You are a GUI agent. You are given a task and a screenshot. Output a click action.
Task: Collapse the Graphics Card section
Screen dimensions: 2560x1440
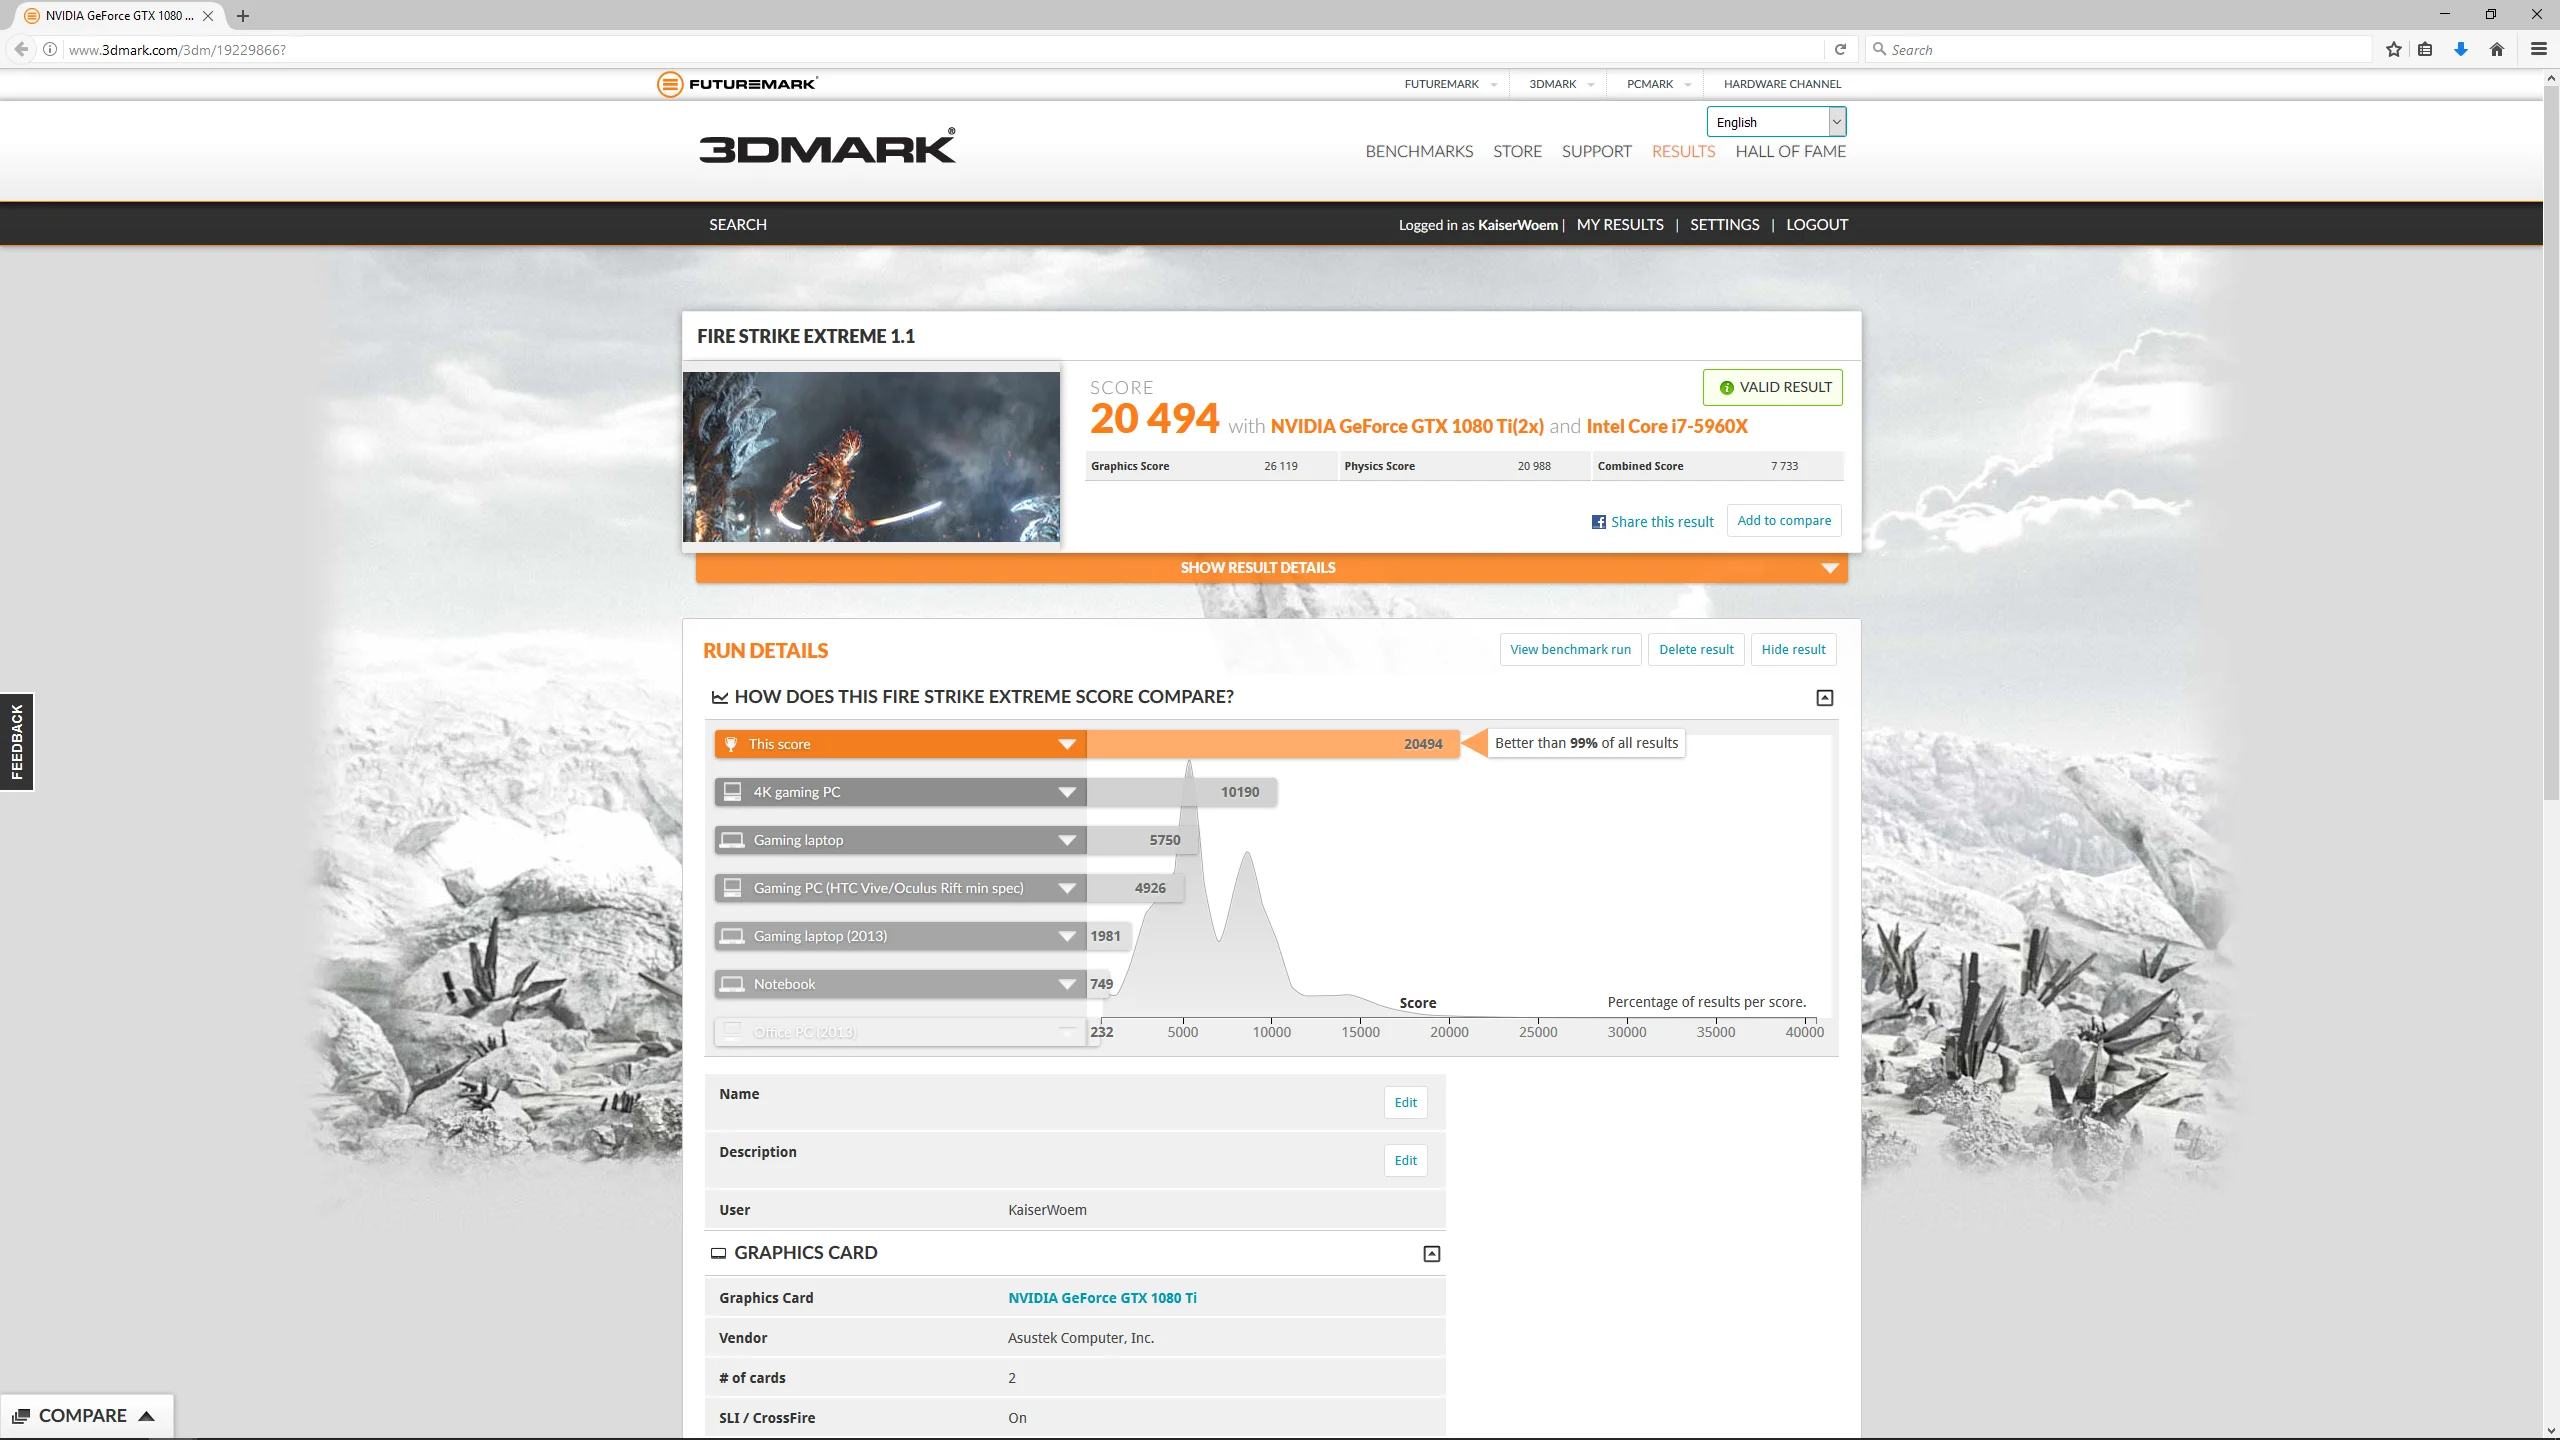pos(1432,1254)
